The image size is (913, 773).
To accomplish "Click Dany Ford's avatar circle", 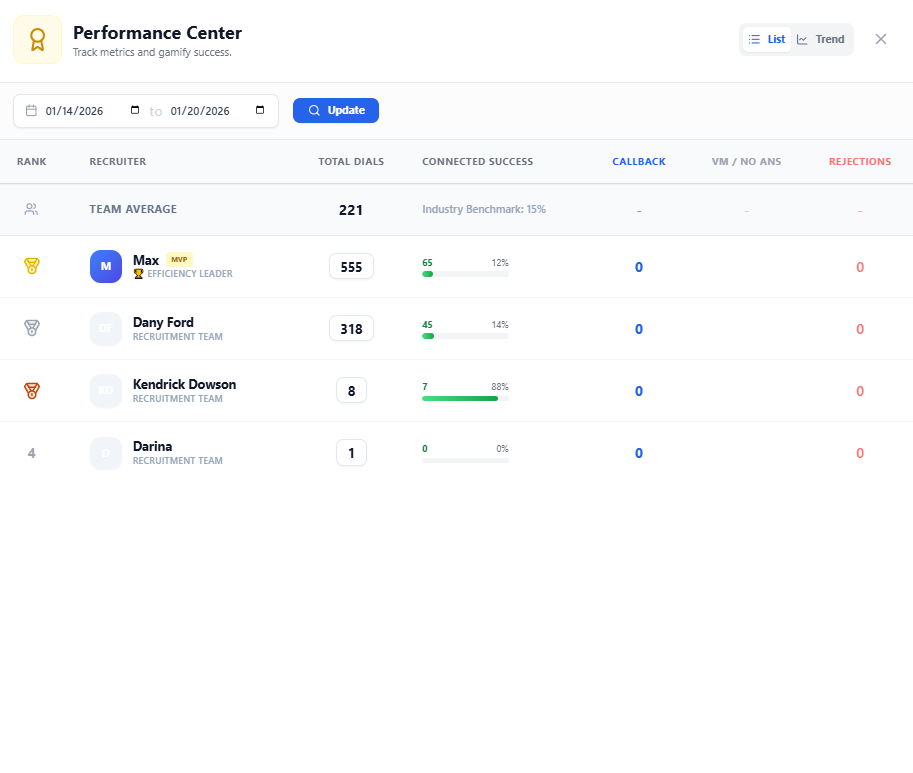I will pyautogui.click(x=106, y=328).
